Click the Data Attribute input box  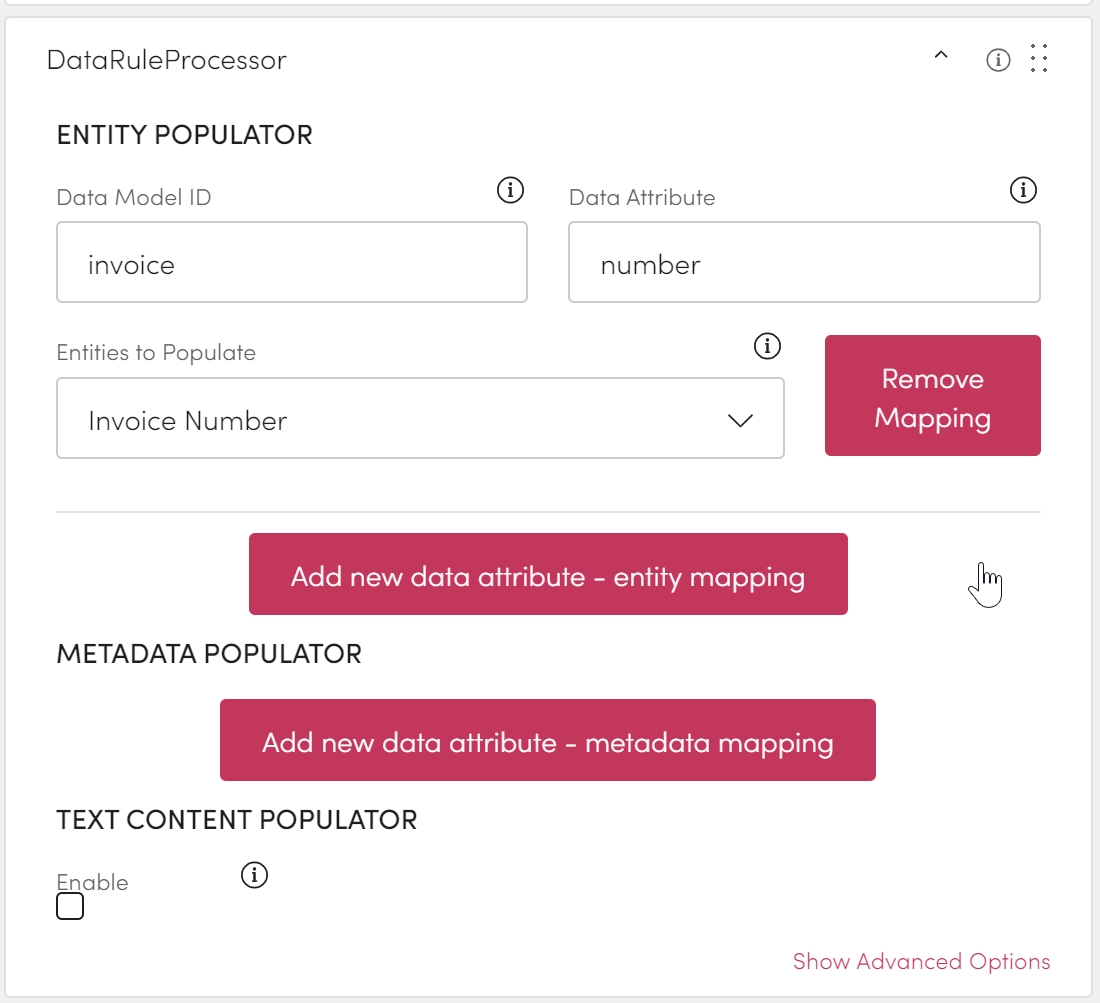click(x=804, y=263)
